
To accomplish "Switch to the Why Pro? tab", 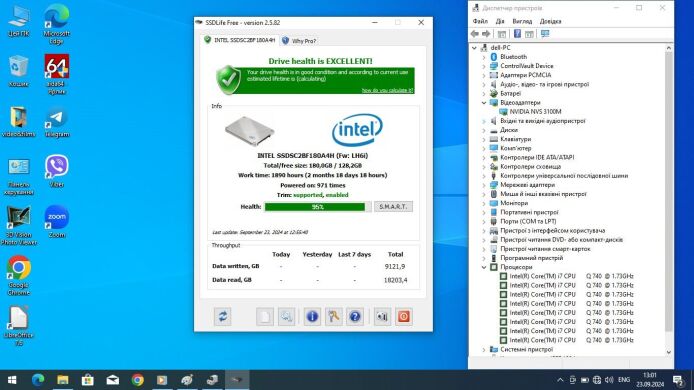I will [299, 41].
